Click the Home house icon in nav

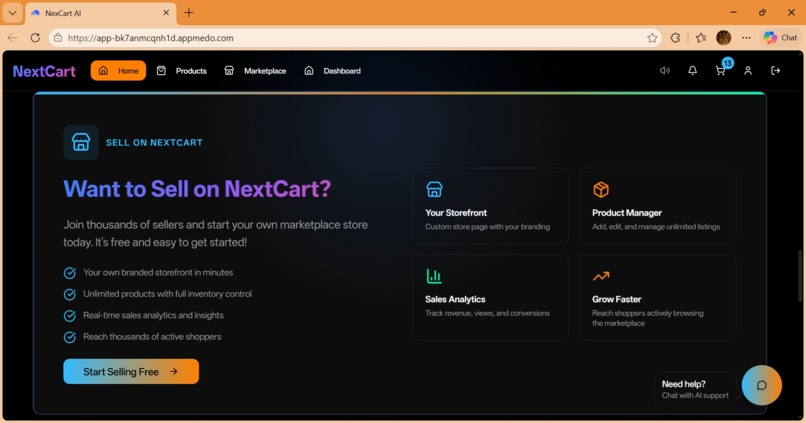pyautogui.click(x=103, y=71)
